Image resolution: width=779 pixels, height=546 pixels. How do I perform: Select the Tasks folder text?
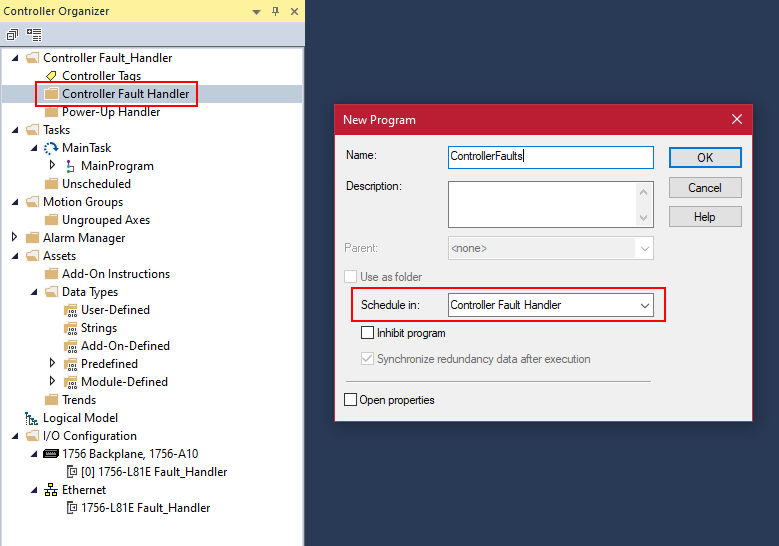pyautogui.click(x=57, y=130)
